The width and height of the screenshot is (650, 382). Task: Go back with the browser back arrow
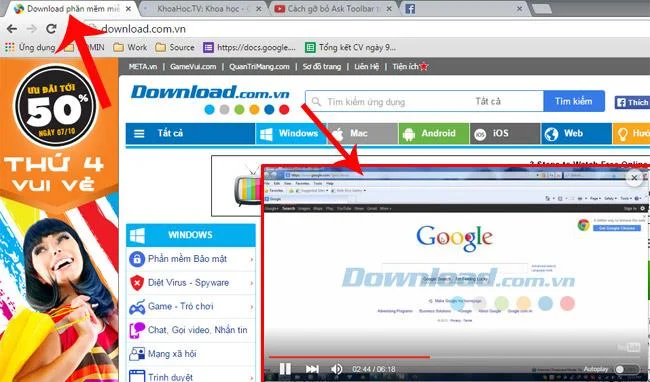tap(12, 29)
